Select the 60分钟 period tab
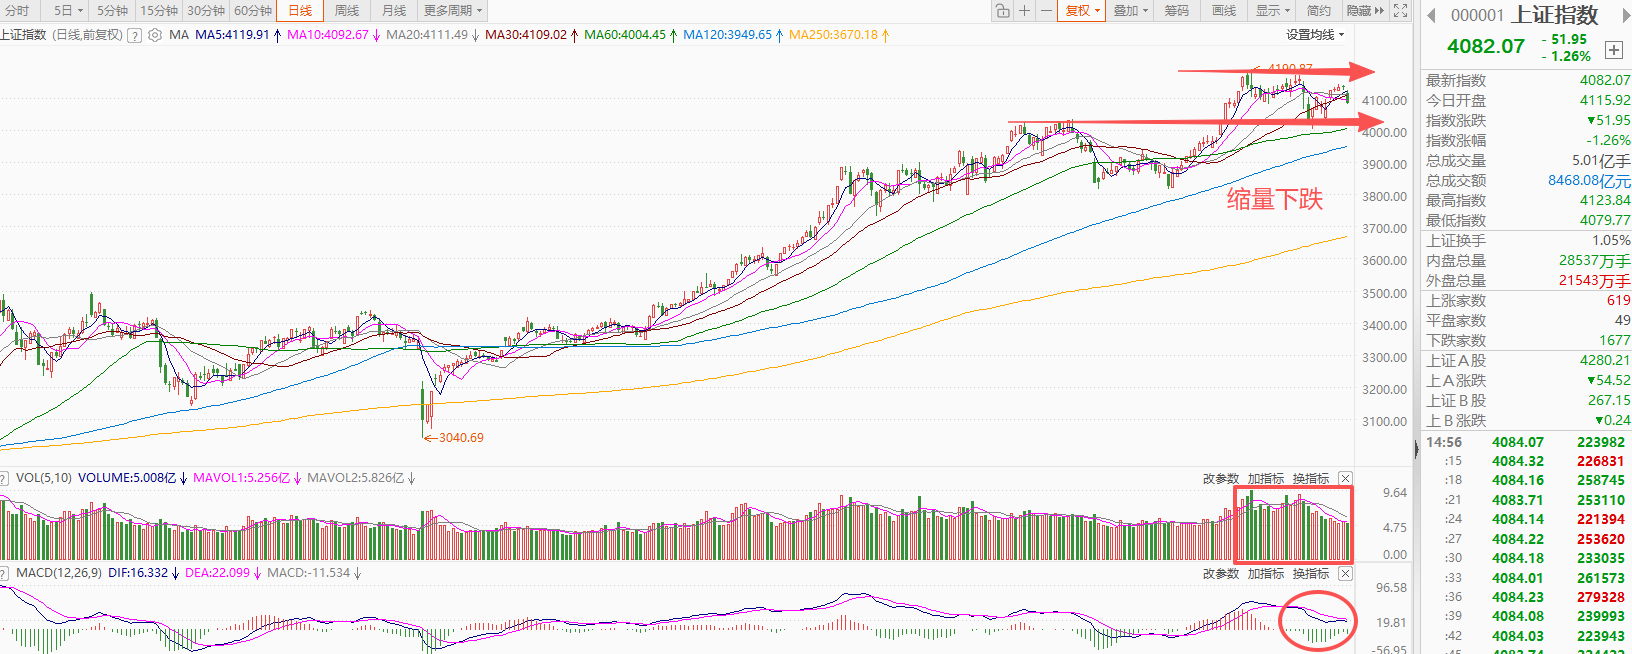This screenshot has width=1632, height=654. click(x=253, y=11)
